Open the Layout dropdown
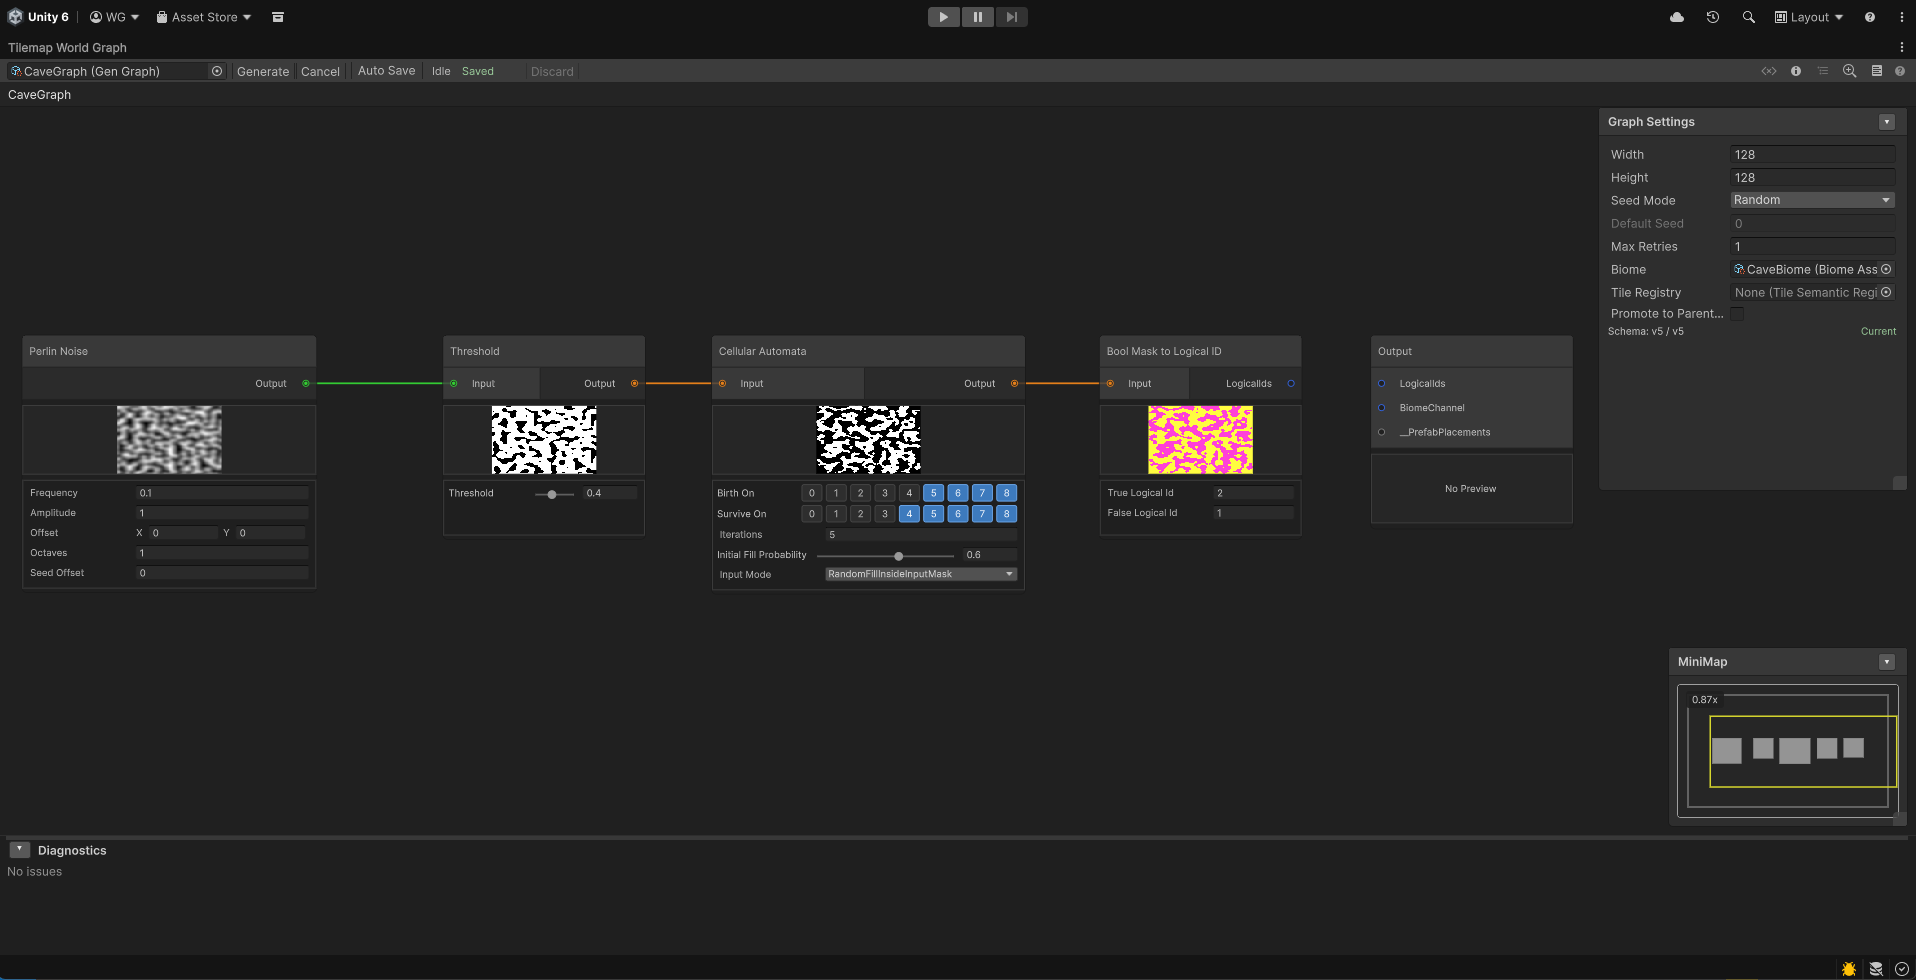 tap(1808, 17)
